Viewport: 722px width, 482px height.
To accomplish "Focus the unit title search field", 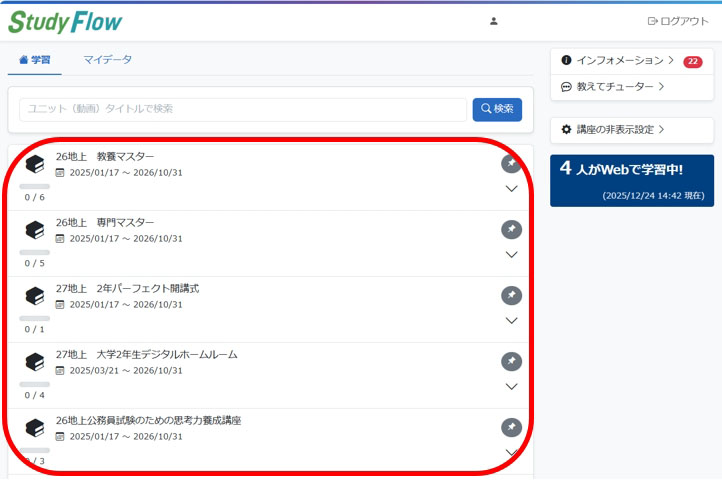I will [x=243, y=109].
